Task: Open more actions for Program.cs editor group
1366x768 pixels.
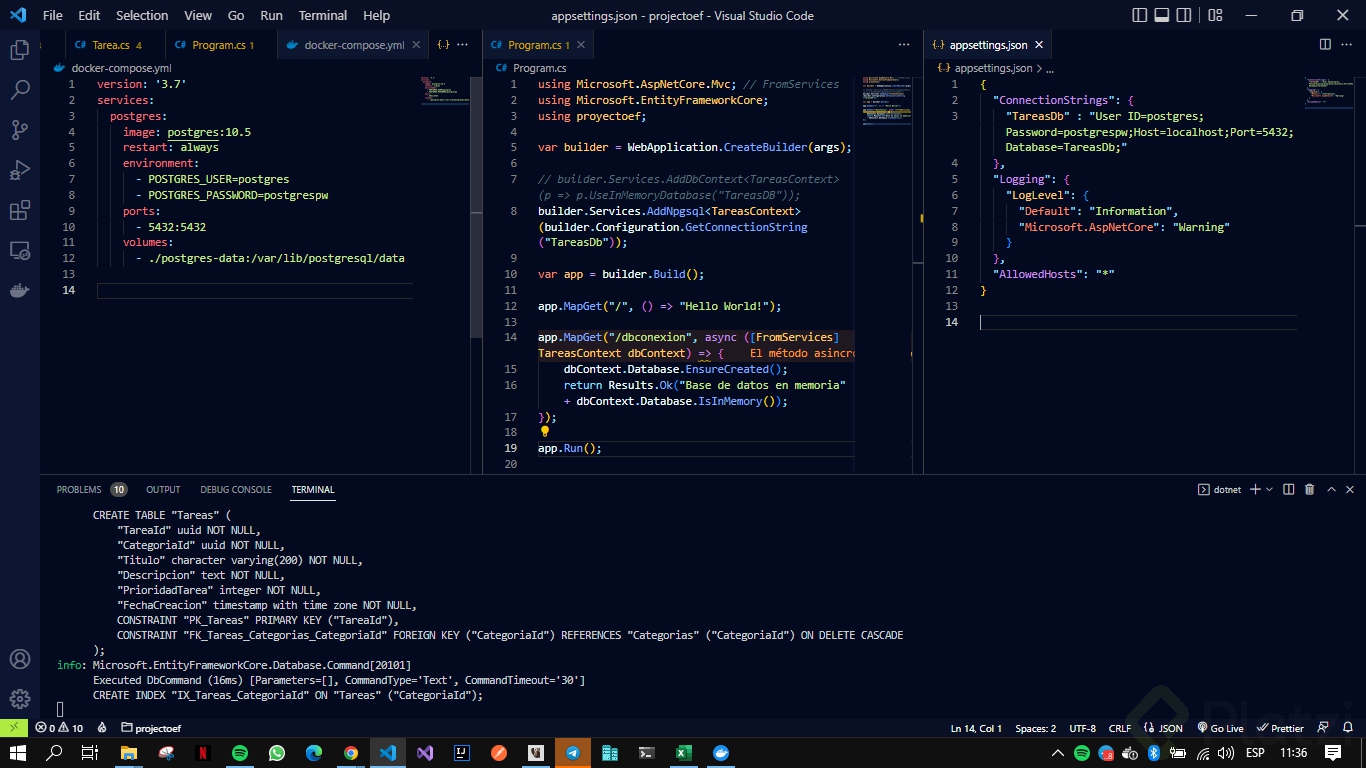Action: [904, 45]
